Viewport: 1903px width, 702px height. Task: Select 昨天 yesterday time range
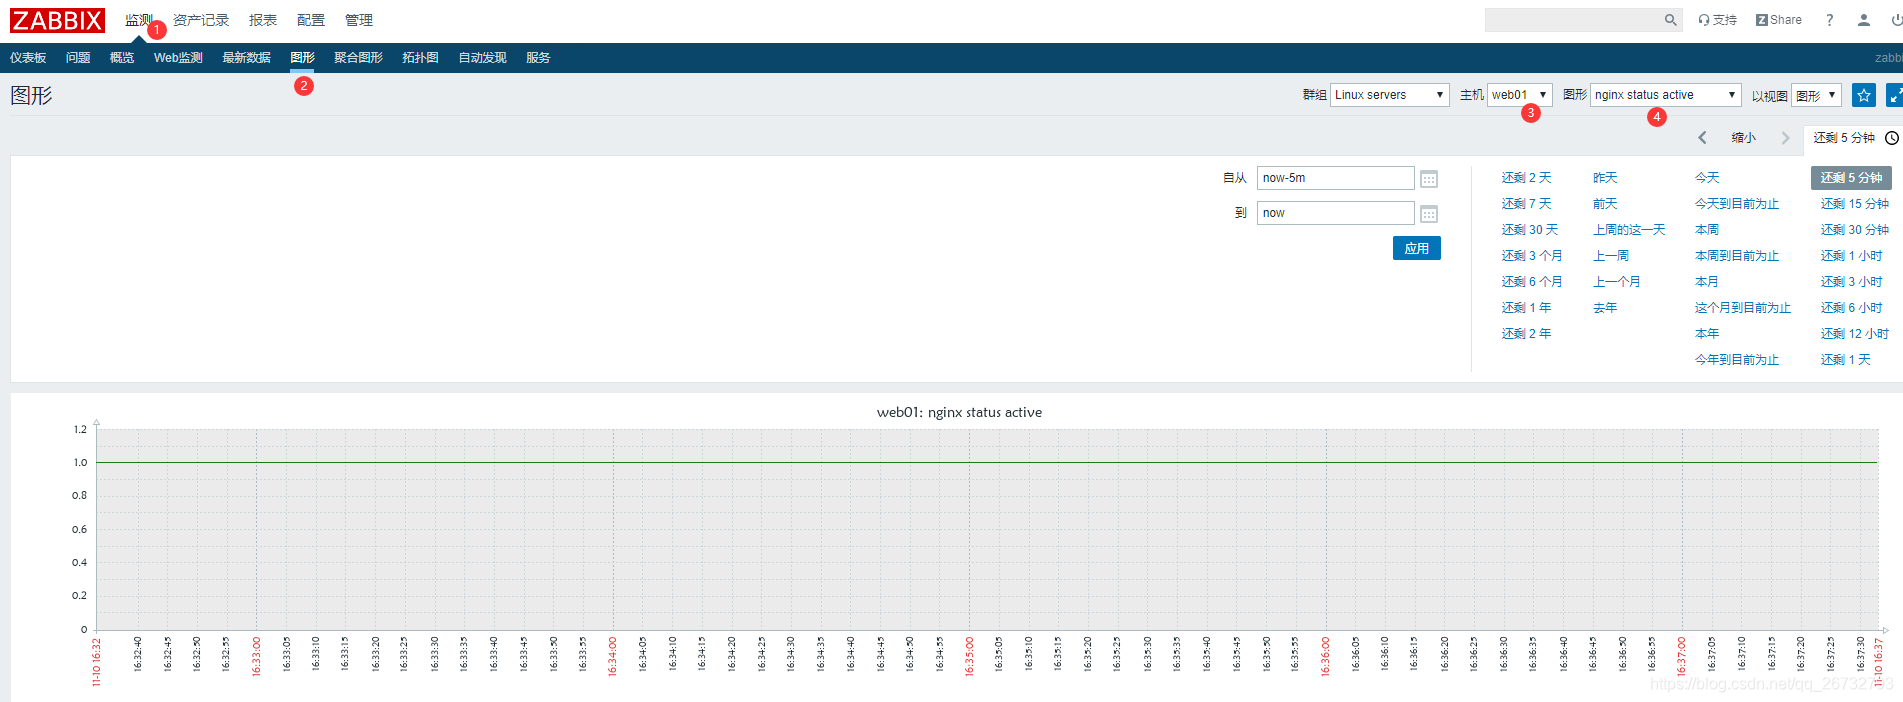coord(1605,178)
